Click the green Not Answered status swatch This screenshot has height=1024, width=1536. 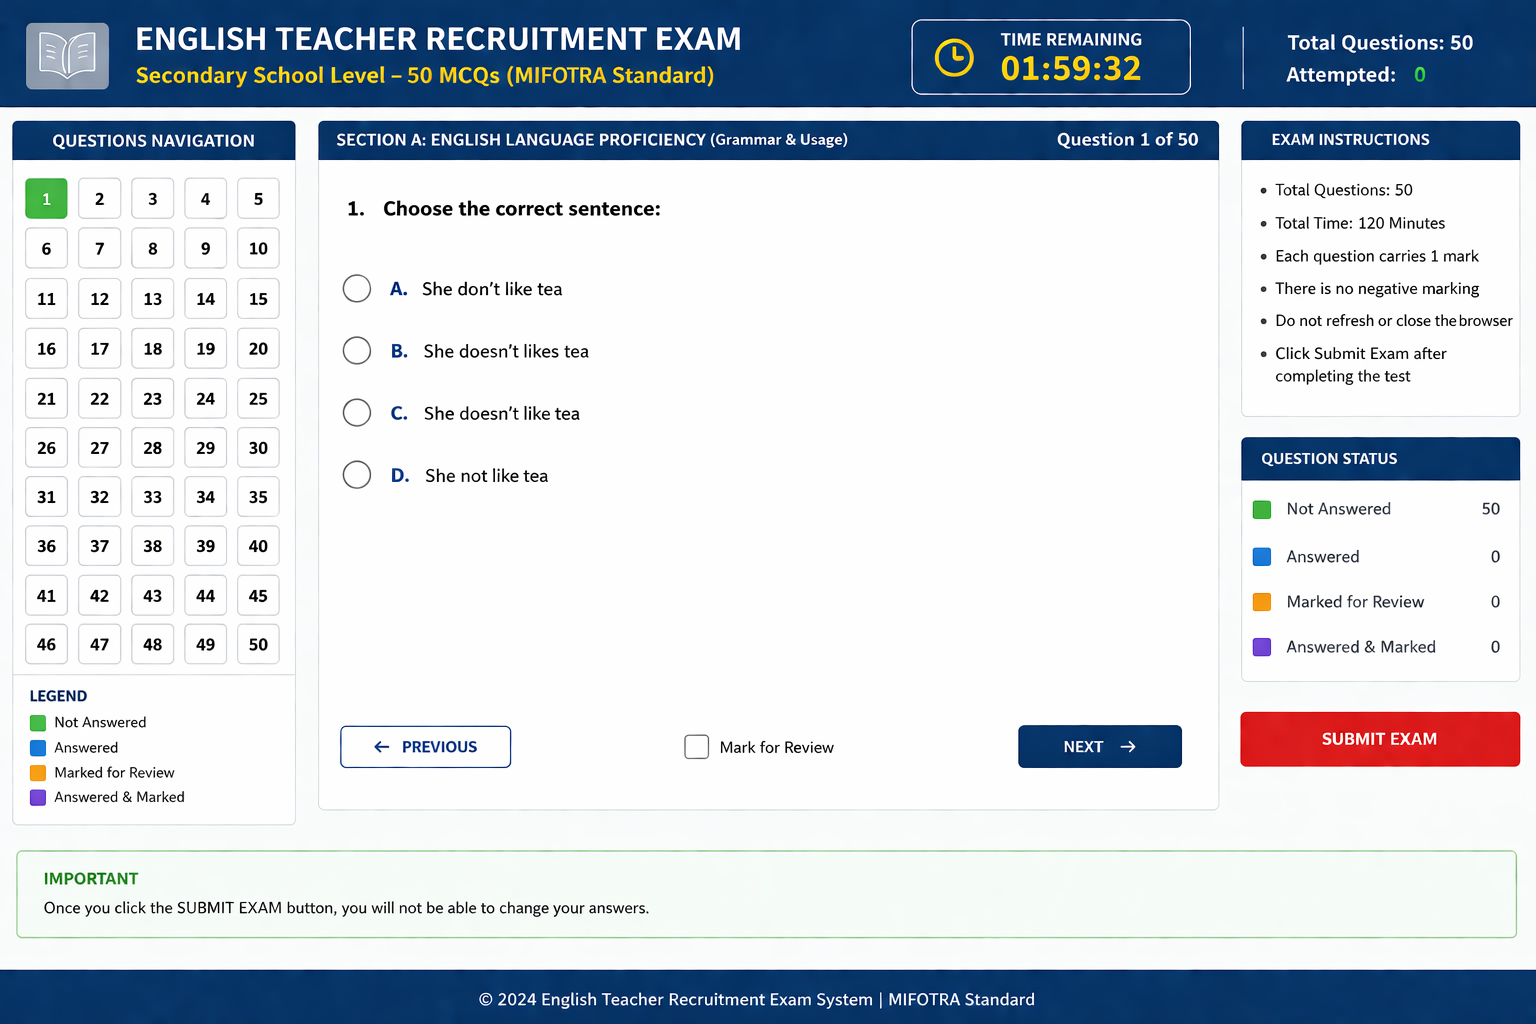[x=1262, y=510]
